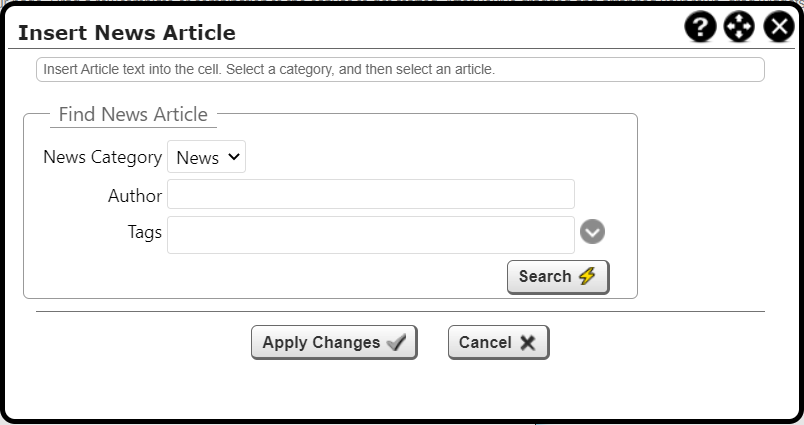
Task: Click the move dialog arrows icon
Action: pyautogui.click(x=739, y=27)
